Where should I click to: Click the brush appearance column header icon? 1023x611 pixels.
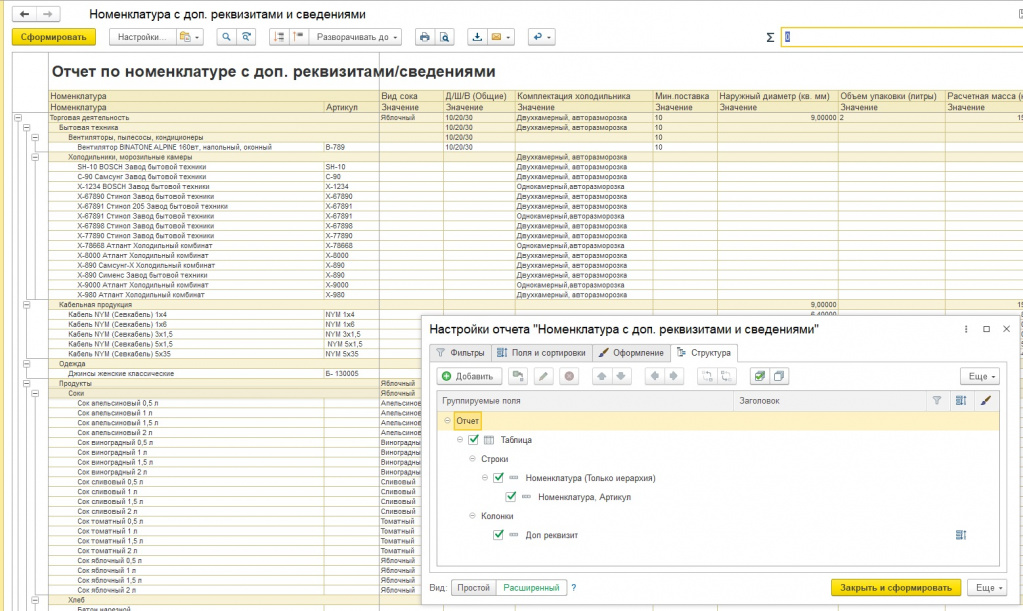(986, 401)
